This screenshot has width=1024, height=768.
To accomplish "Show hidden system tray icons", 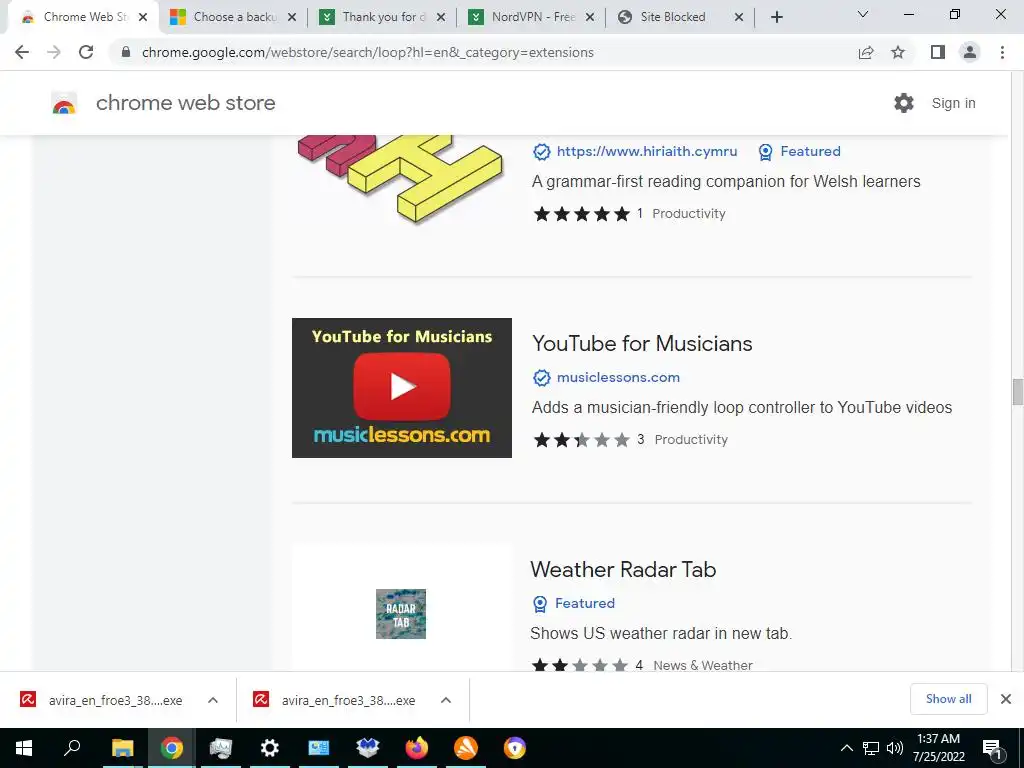I will [x=846, y=748].
